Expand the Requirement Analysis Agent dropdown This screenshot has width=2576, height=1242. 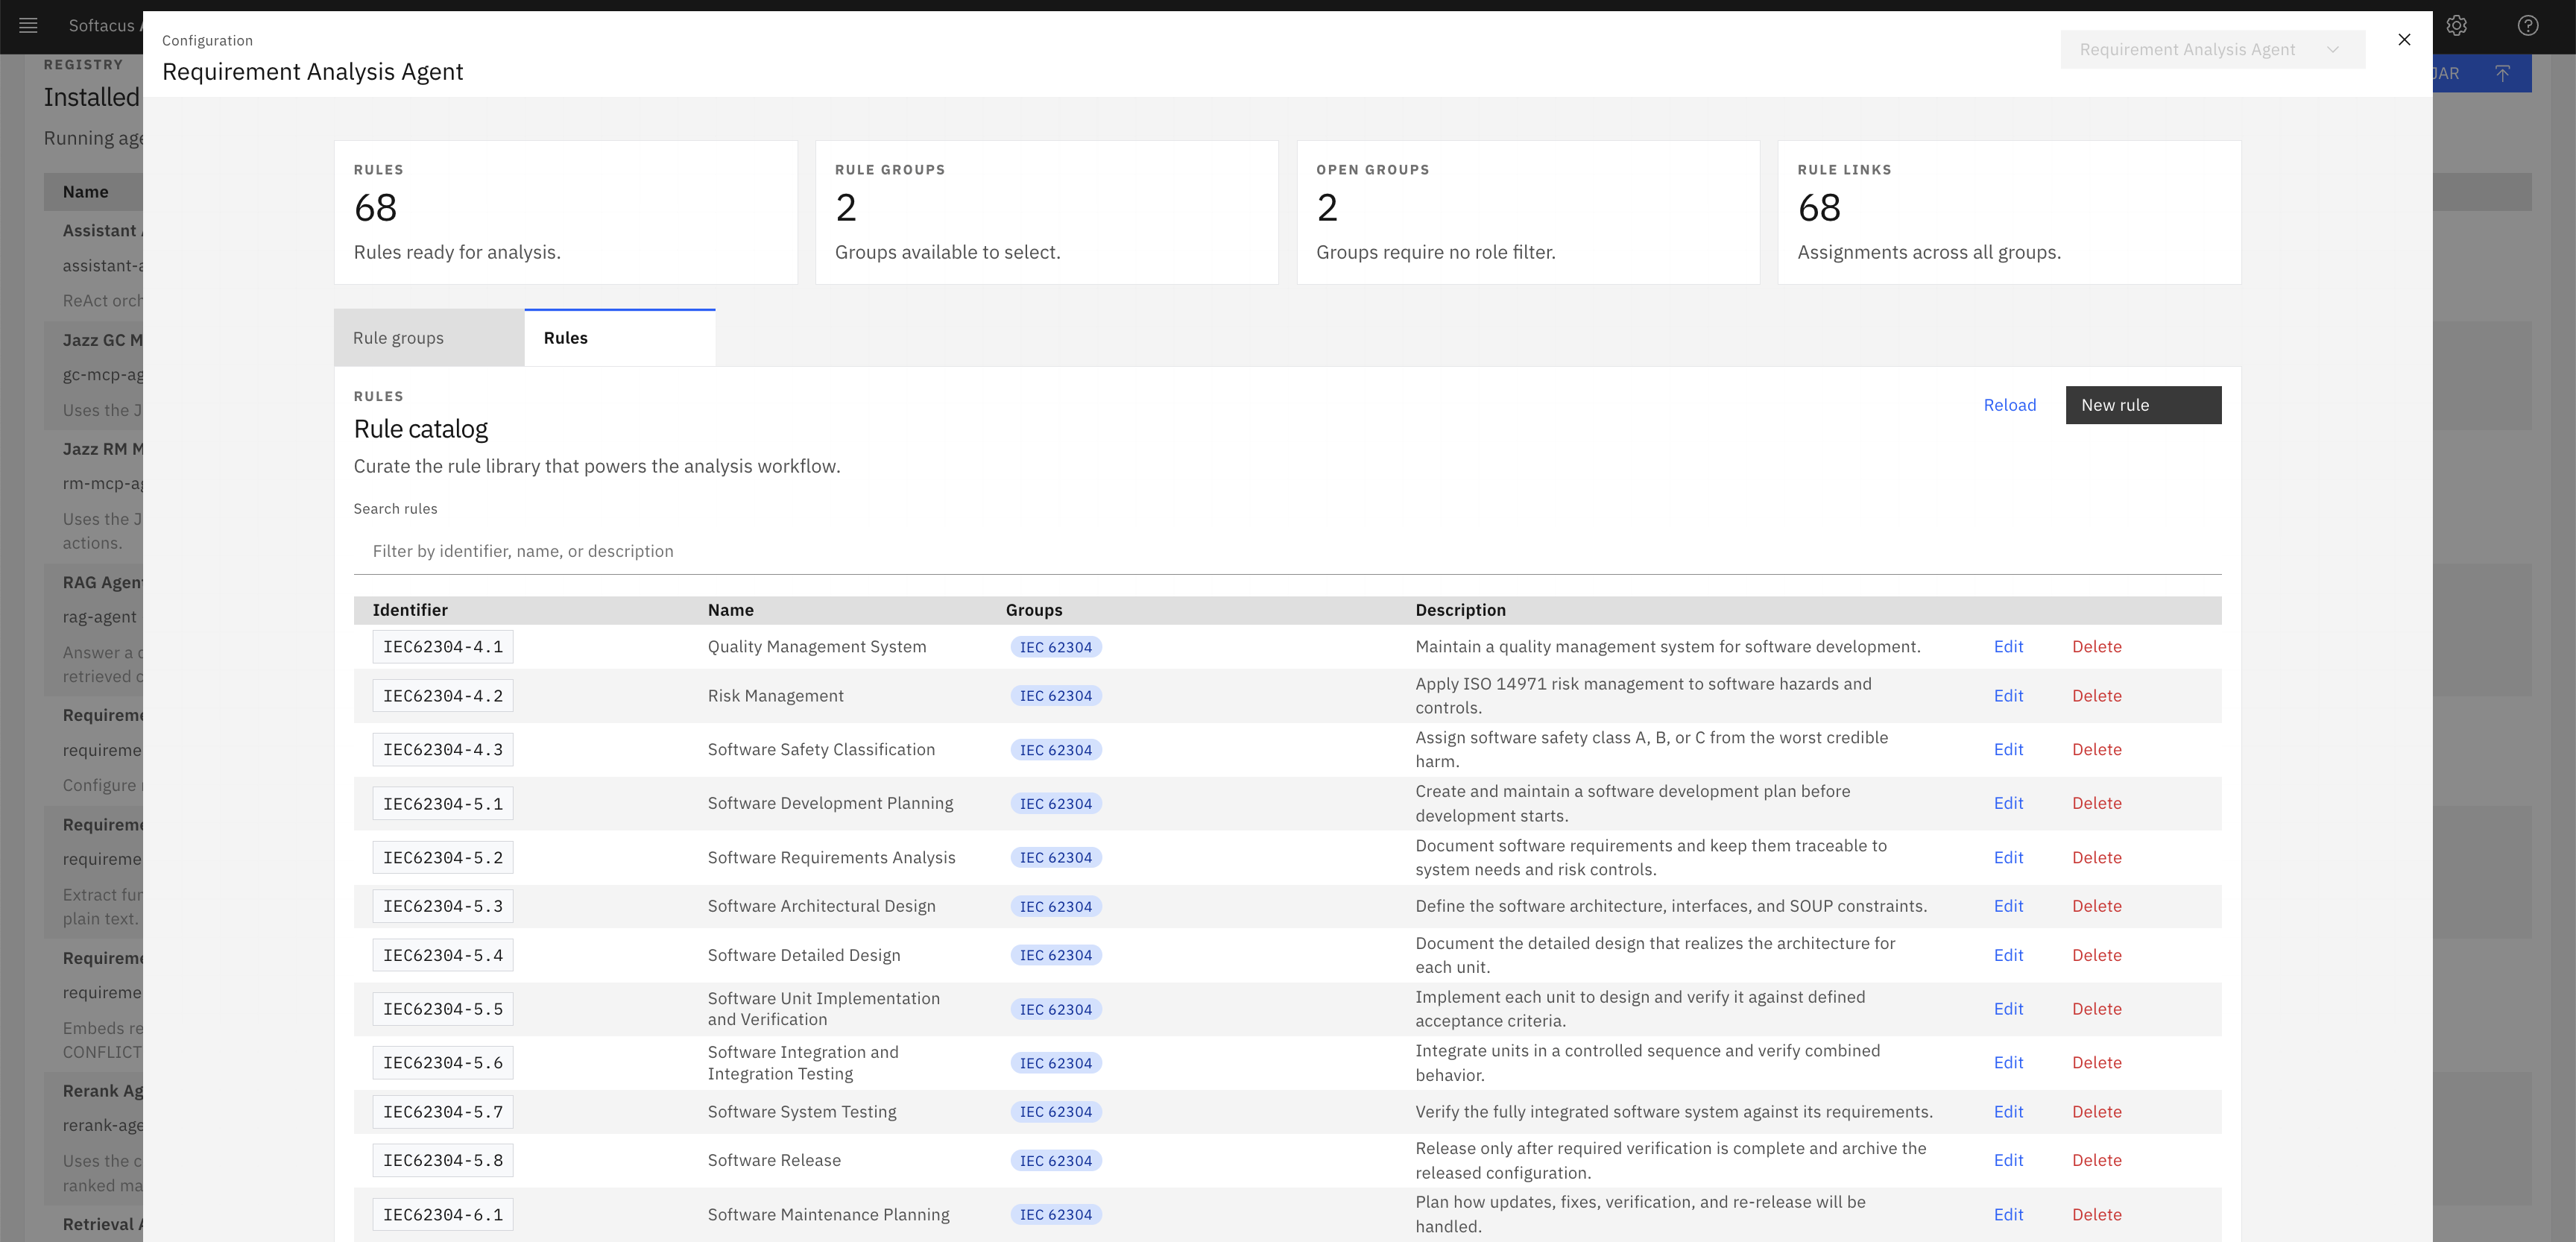click(2212, 50)
